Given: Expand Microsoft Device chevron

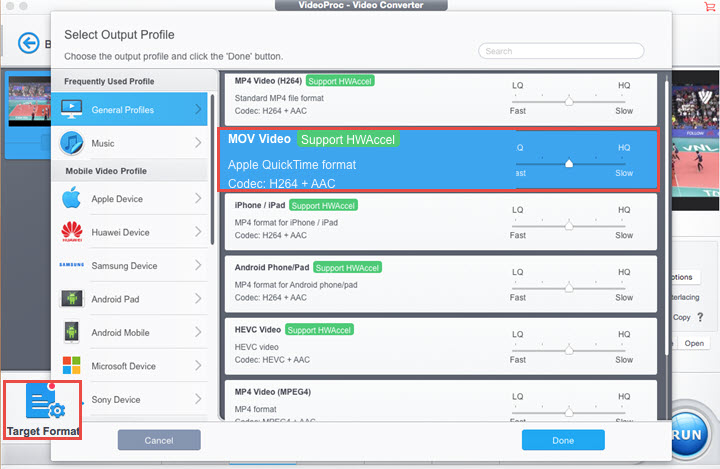Looking at the screenshot, I should click(198, 365).
